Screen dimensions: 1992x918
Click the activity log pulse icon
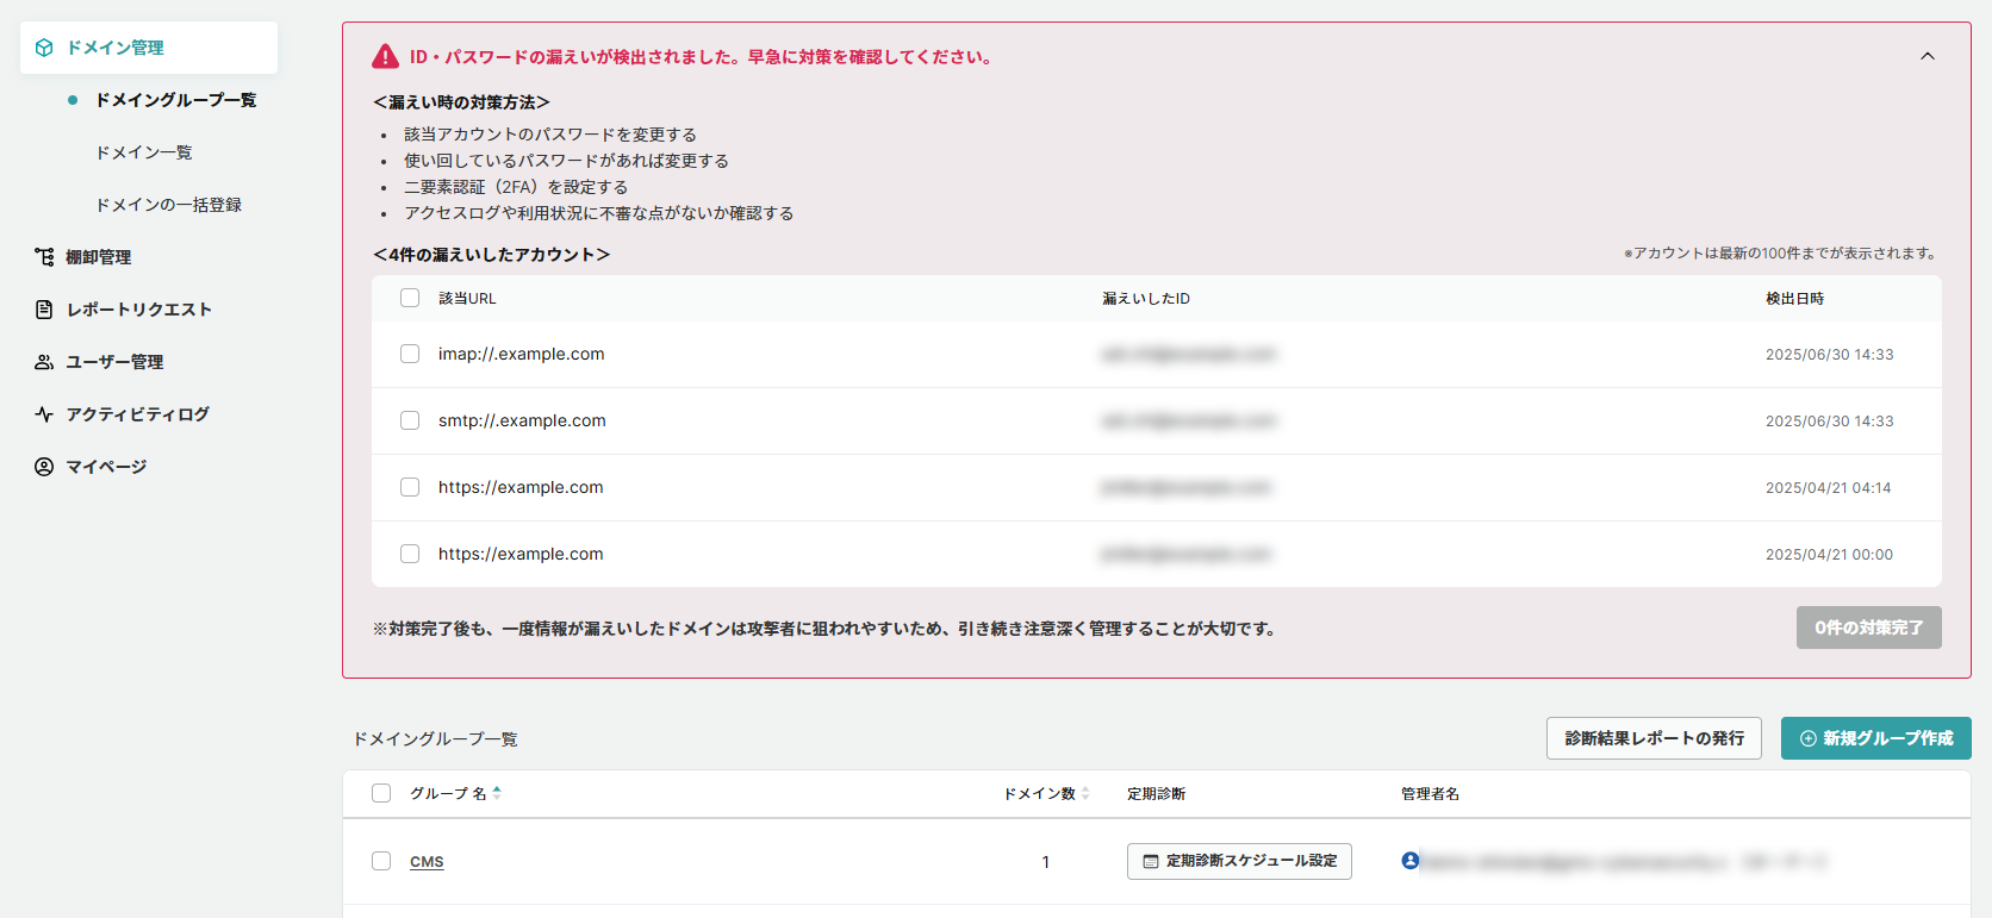pyautogui.click(x=44, y=414)
